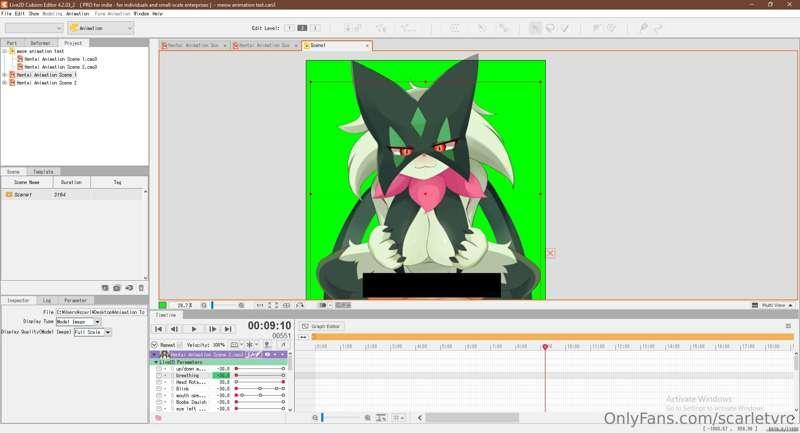Click the duplicate scene icon below scene list

(117, 288)
